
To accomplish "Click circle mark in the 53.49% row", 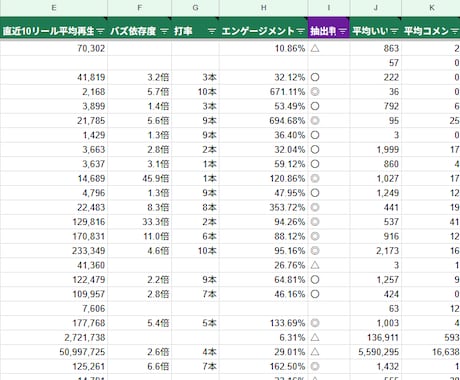I will coord(315,106).
